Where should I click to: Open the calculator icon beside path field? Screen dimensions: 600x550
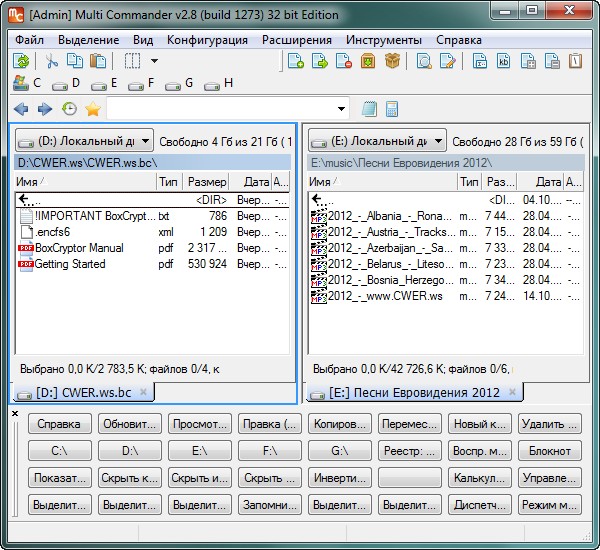pos(393,109)
